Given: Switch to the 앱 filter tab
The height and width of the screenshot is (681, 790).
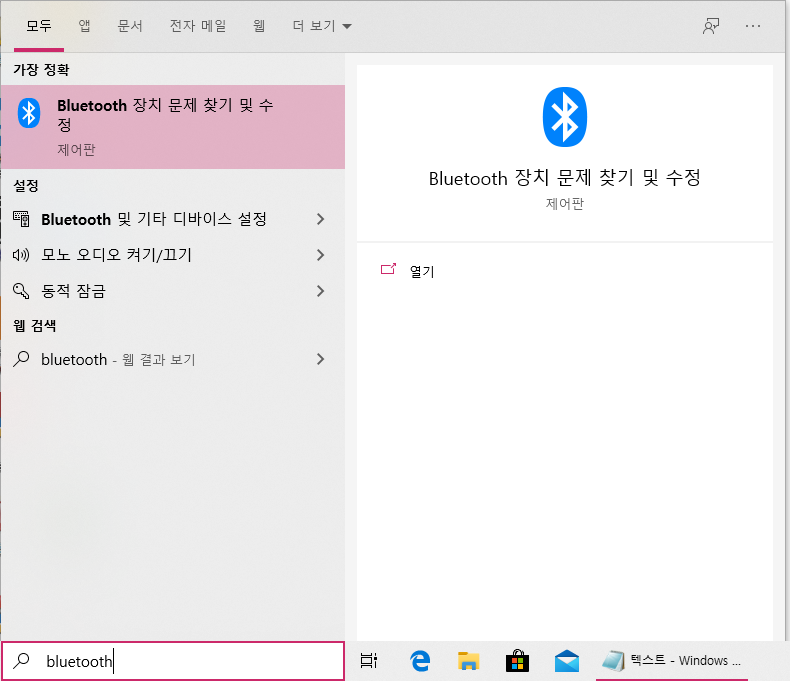Looking at the screenshot, I should pyautogui.click(x=85, y=26).
